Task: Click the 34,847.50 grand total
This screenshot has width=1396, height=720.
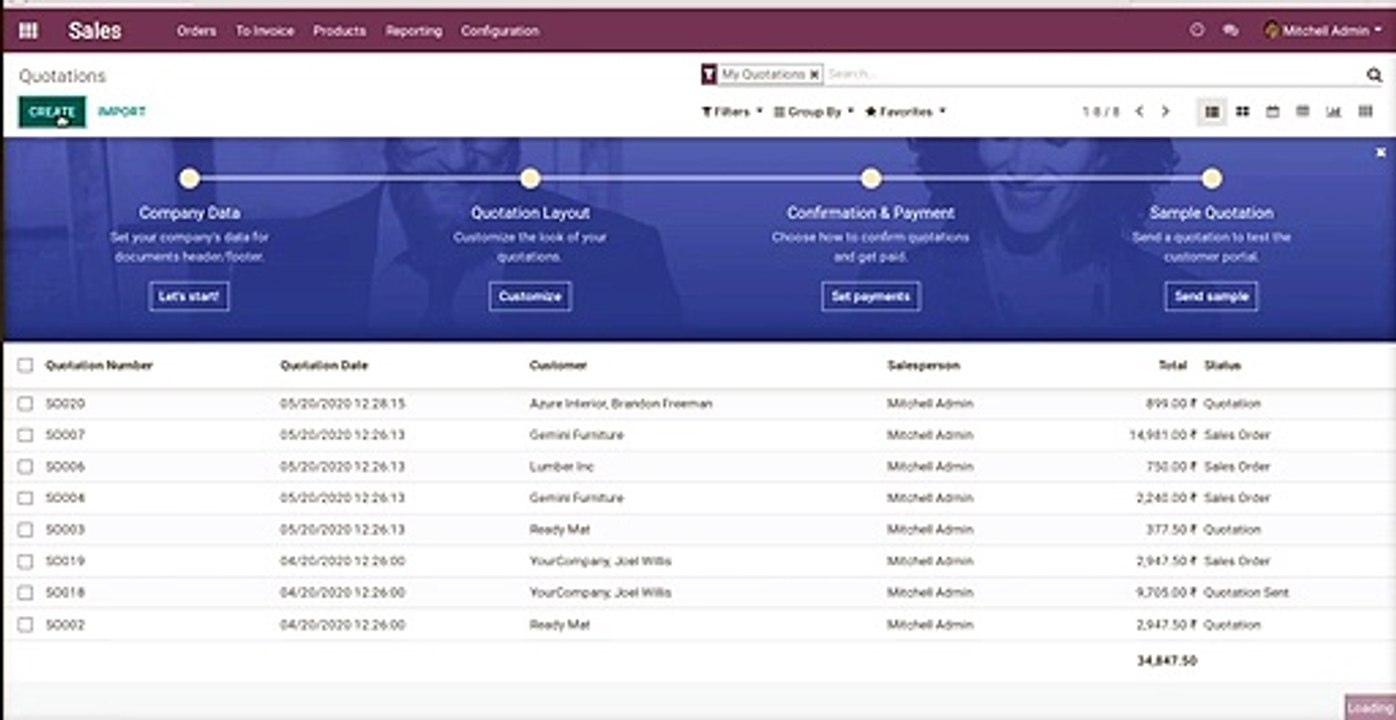Action: (x=1167, y=661)
